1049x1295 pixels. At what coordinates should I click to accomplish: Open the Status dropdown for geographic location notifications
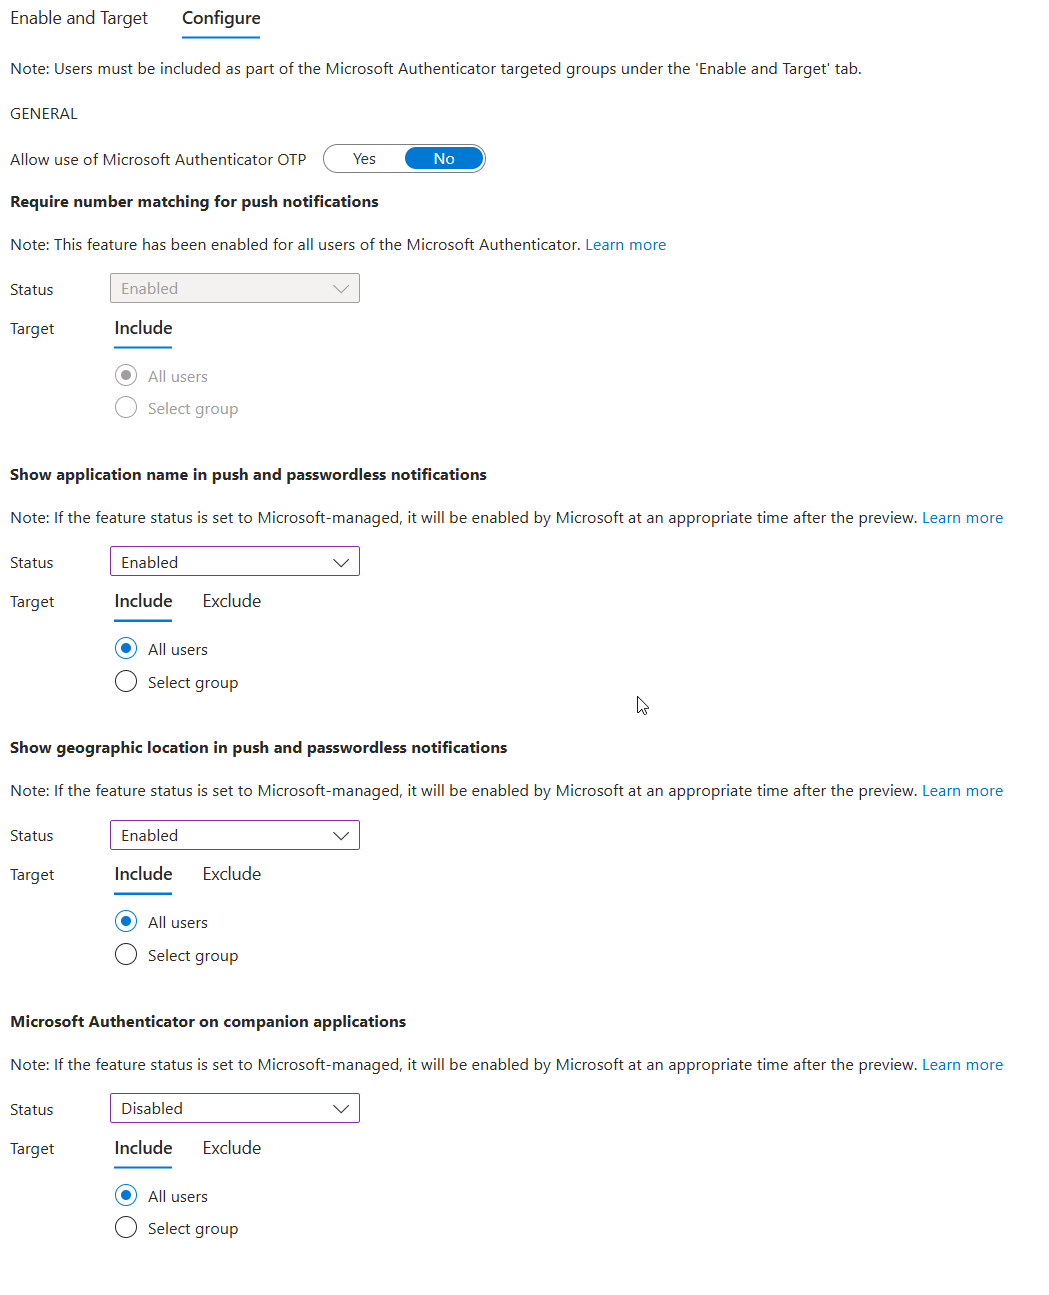[234, 835]
